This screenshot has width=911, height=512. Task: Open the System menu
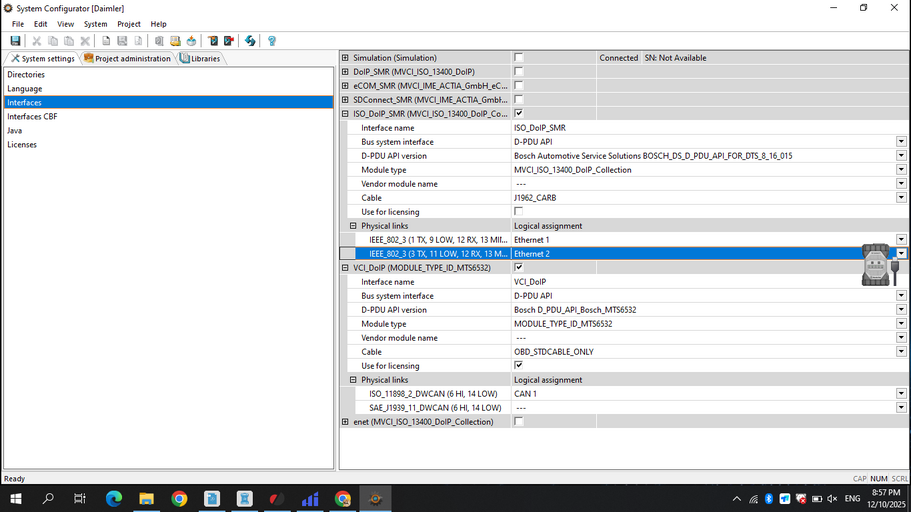95,24
